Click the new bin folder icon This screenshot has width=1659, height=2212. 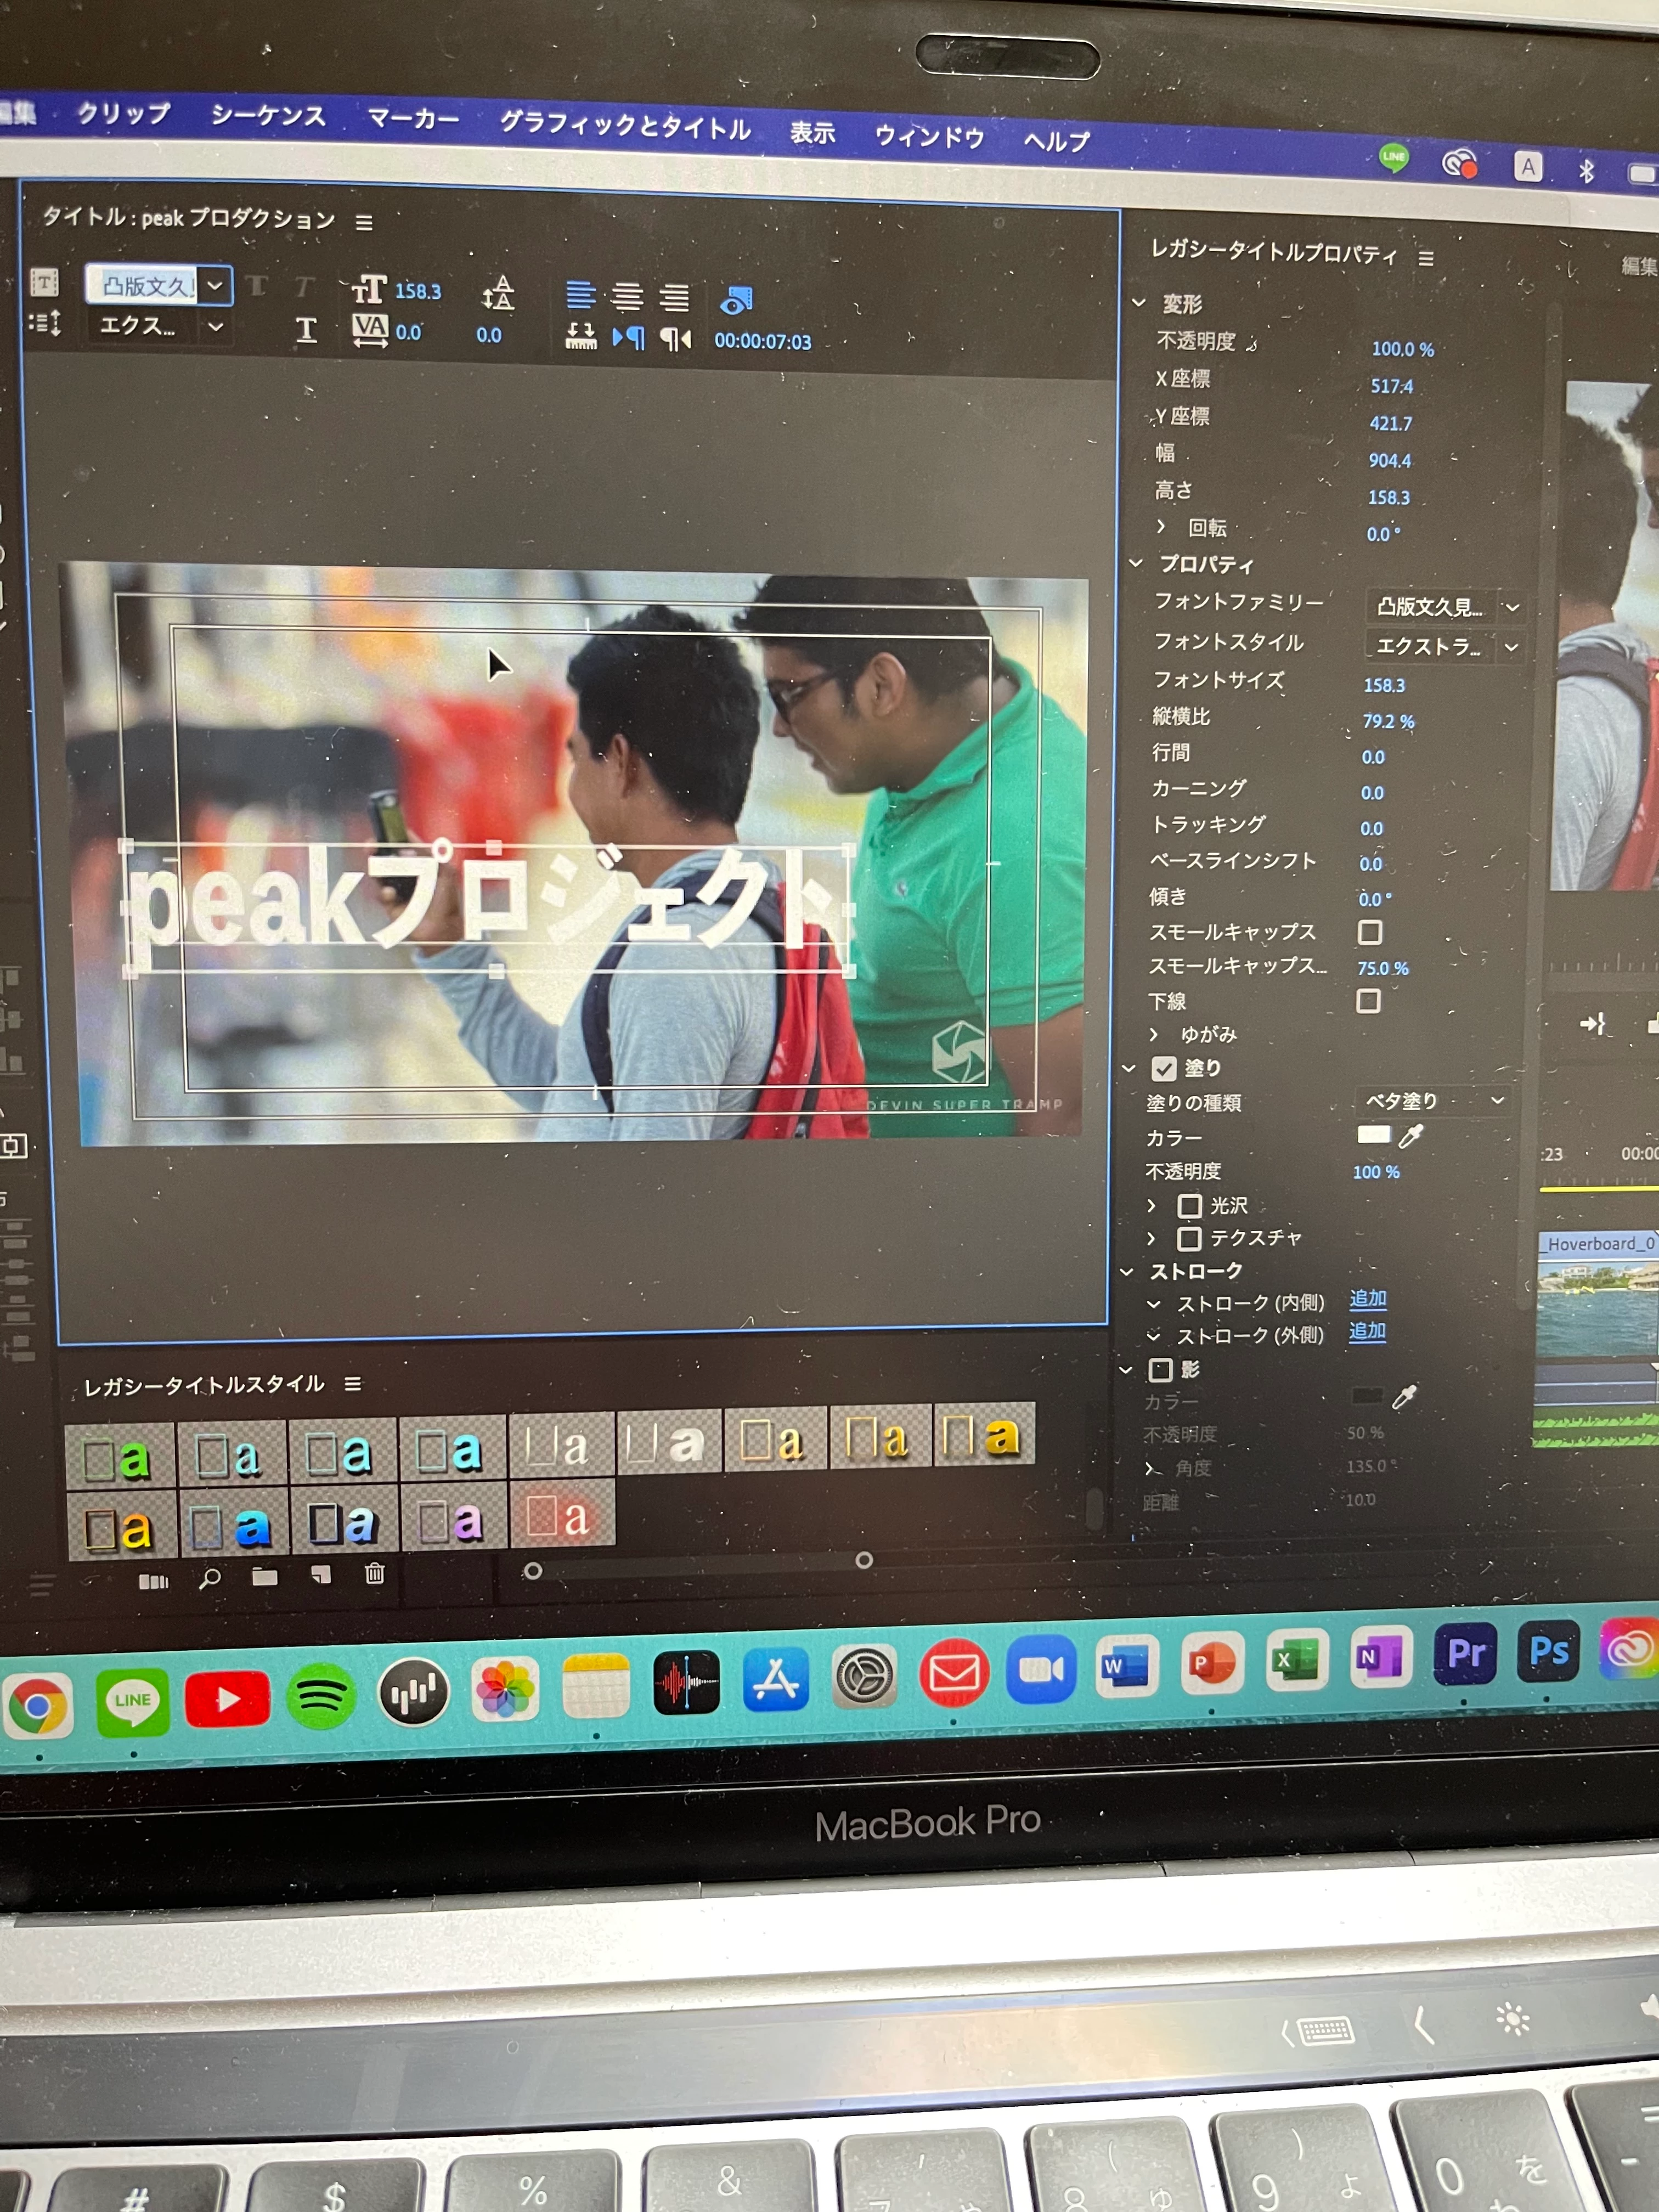click(265, 1576)
